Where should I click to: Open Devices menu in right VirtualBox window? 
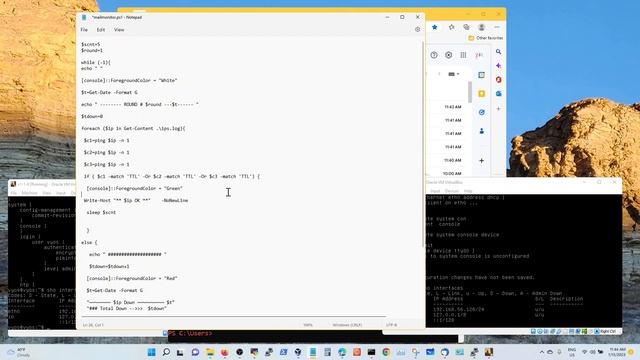(452, 191)
